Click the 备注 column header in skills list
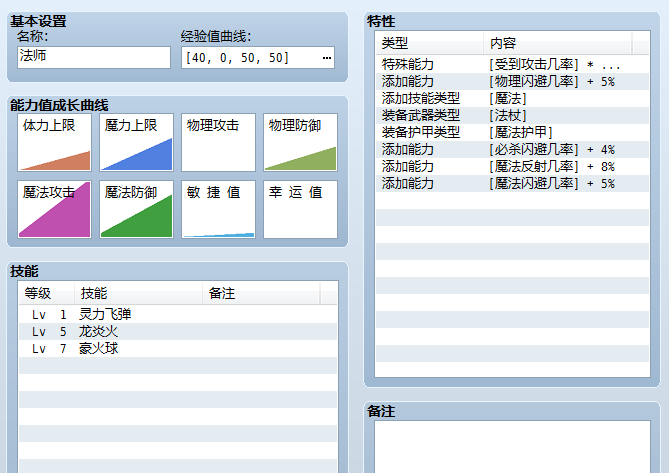Screen dimensions: 669x473 [x=261, y=293]
